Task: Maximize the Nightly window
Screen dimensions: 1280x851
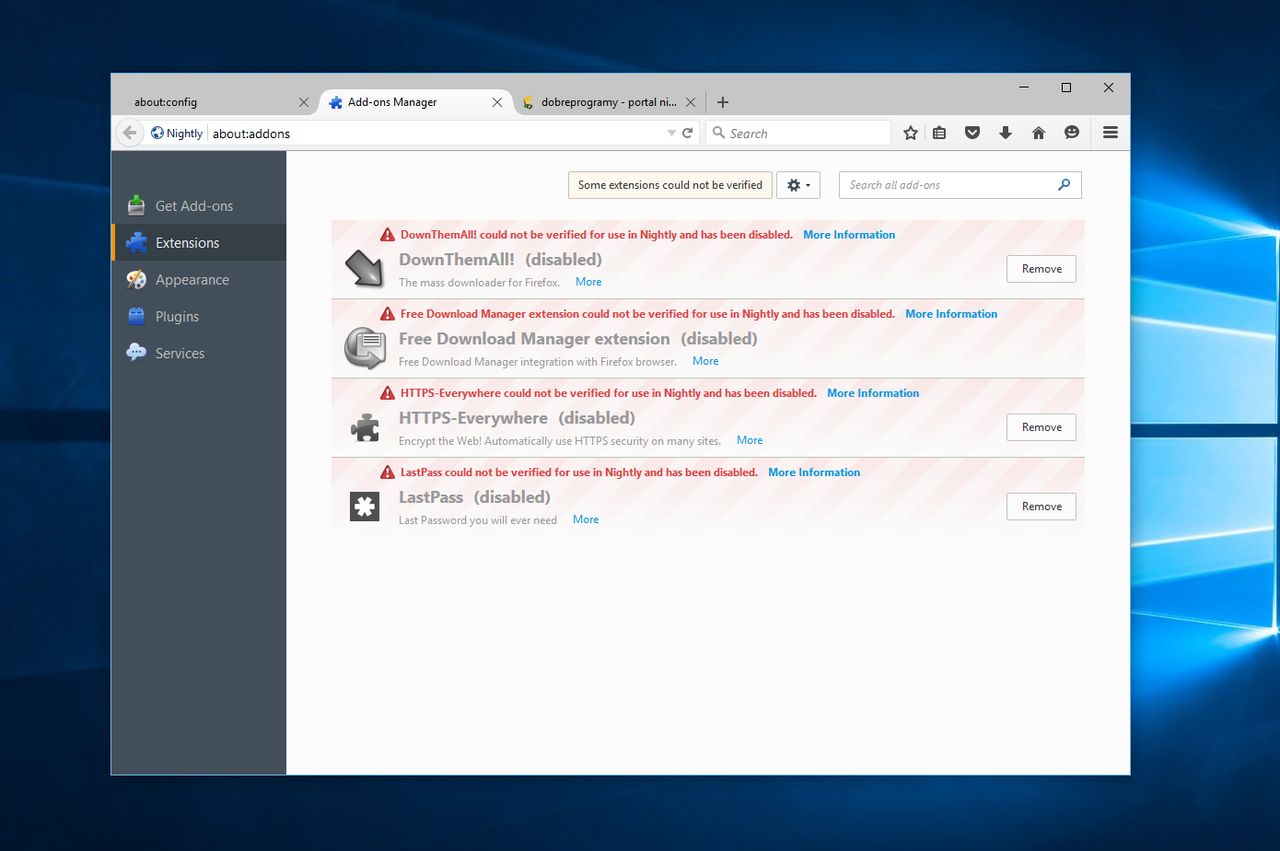Action: point(1066,88)
